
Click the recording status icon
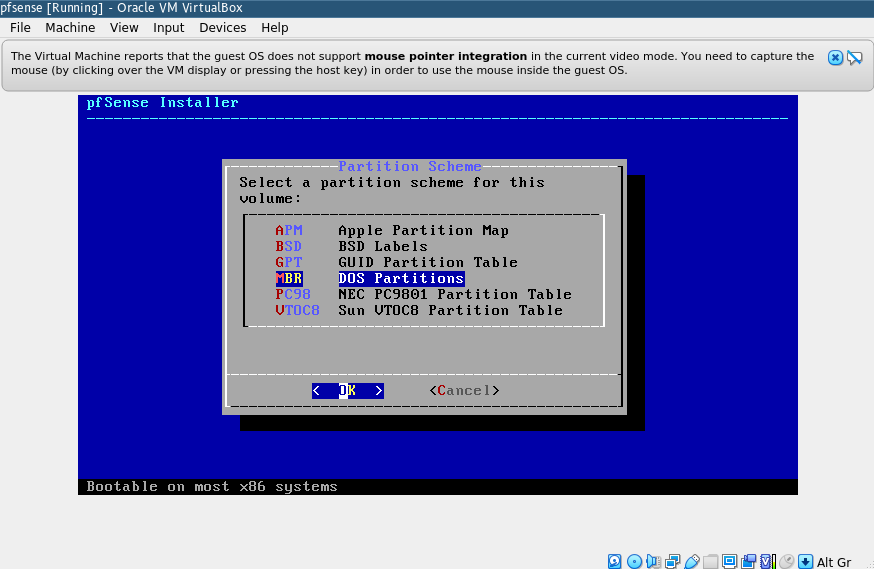pos(749,561)
